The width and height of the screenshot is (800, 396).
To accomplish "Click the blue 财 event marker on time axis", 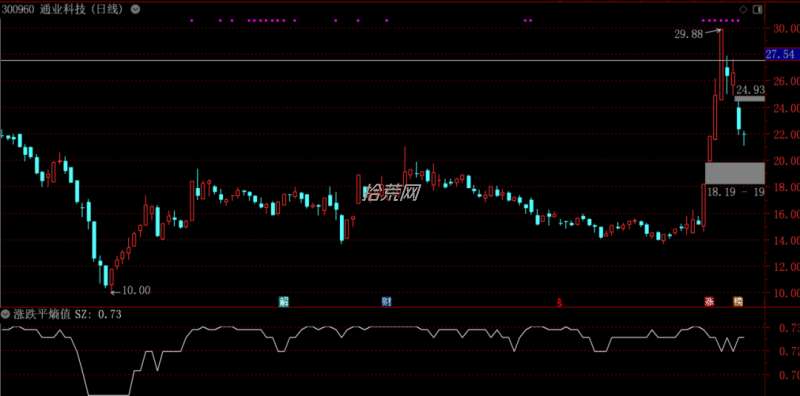I will point(387,301).
